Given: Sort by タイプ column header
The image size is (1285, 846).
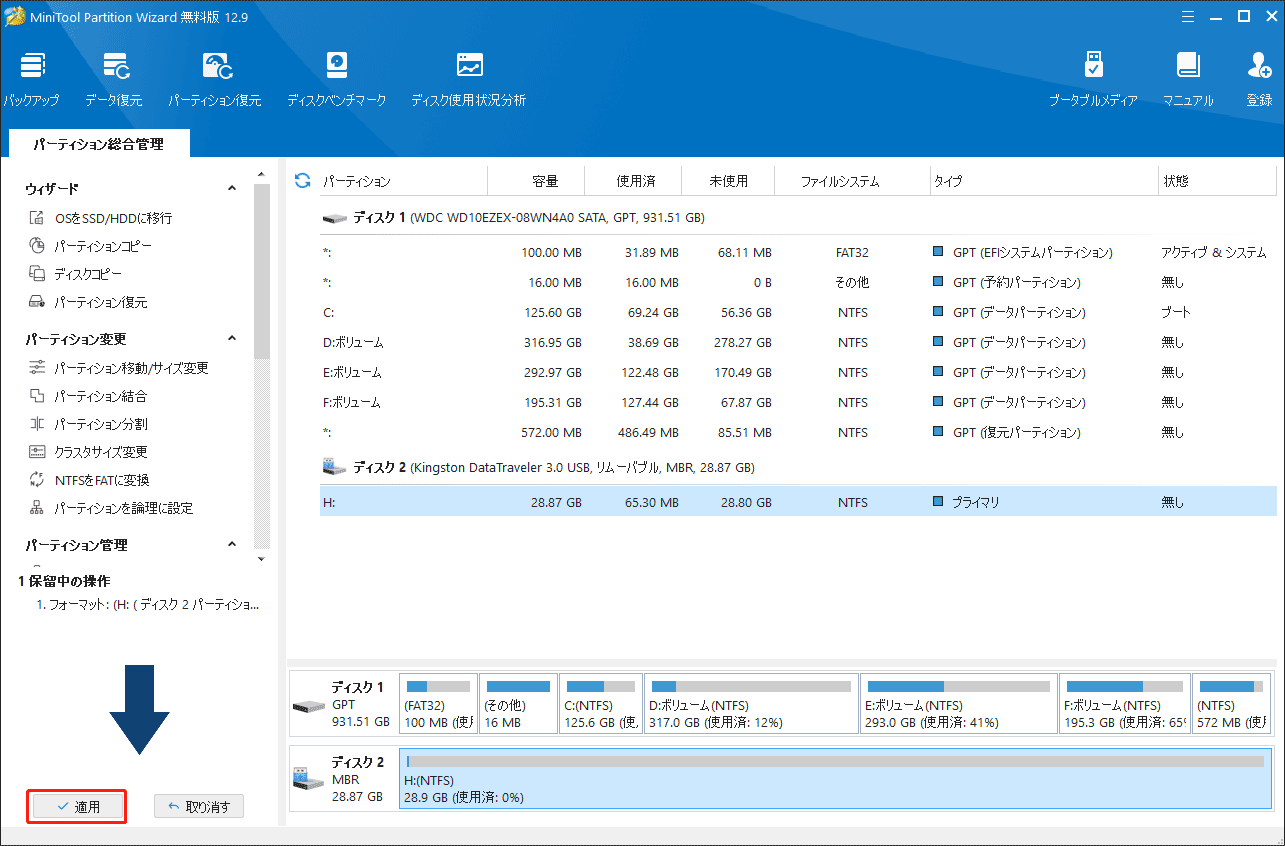Looking at the screenshot, I should 1044,181.
